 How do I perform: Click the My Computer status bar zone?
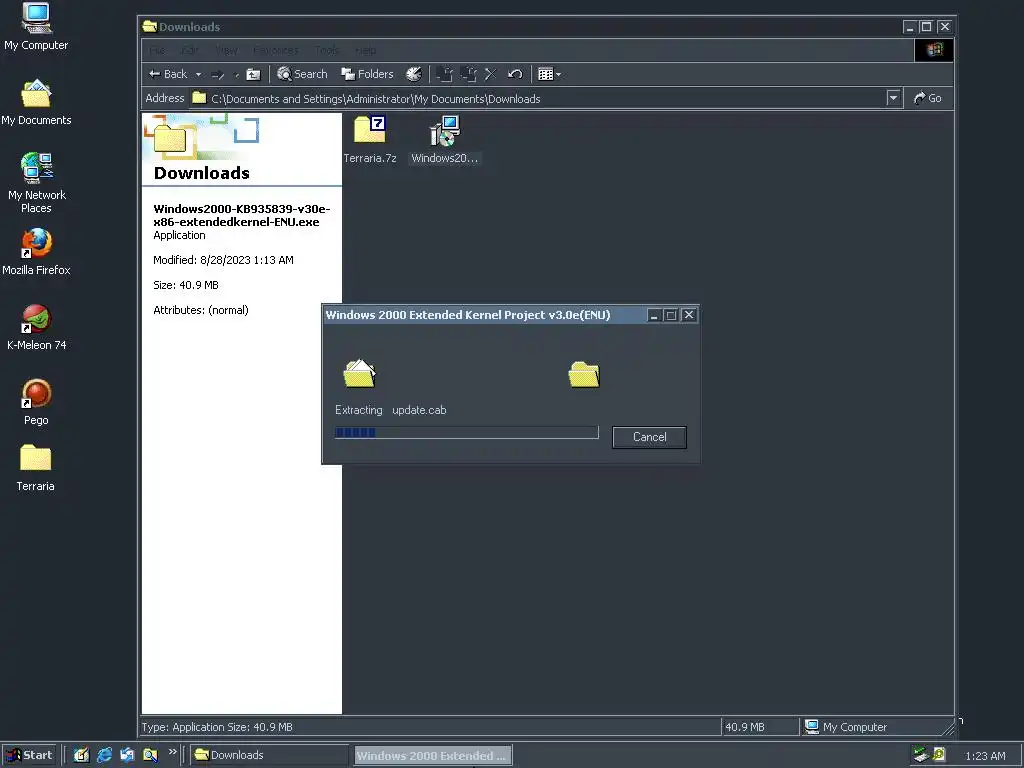point(876,727)
